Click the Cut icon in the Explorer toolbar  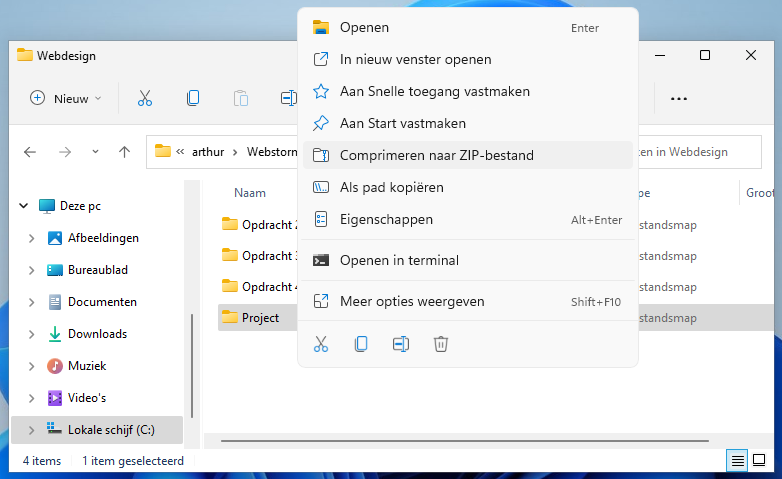tap(145, 98)
